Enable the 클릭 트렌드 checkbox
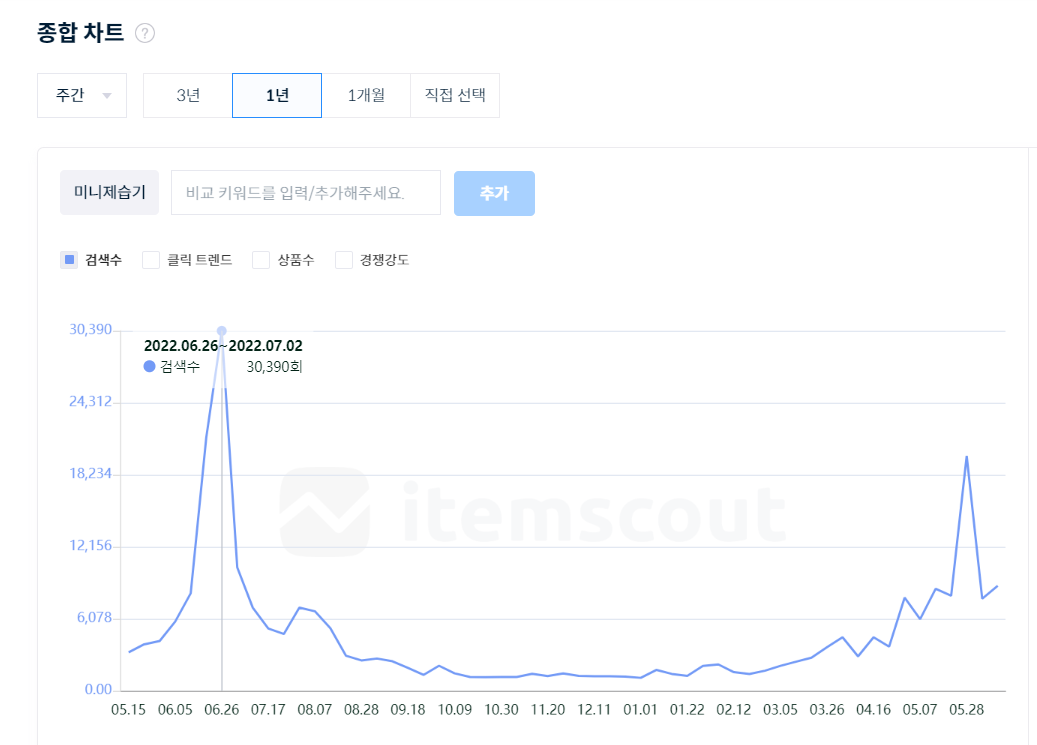 (x=151, y=260)
